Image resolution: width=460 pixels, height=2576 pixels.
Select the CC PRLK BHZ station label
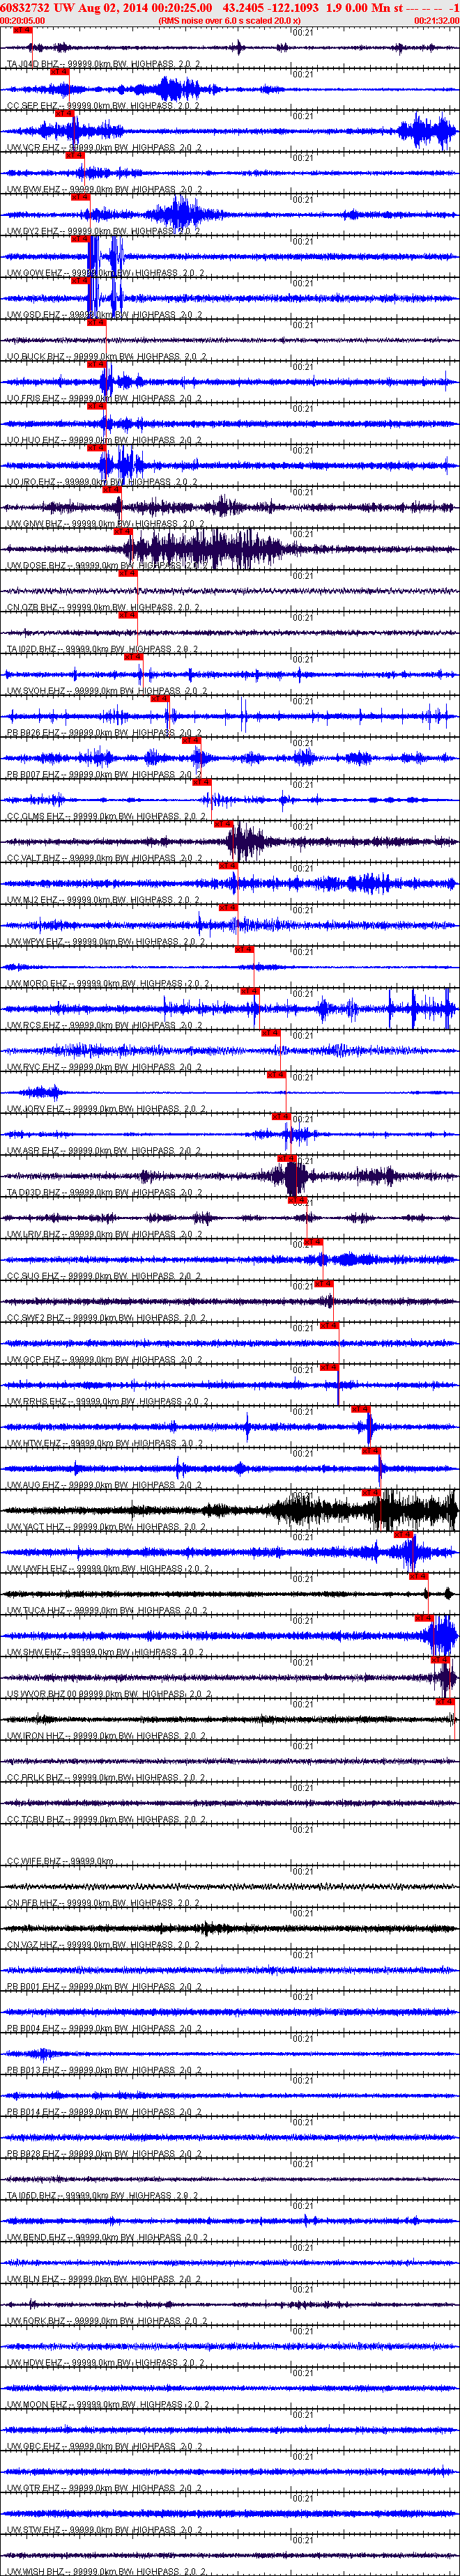point(106,1778)
